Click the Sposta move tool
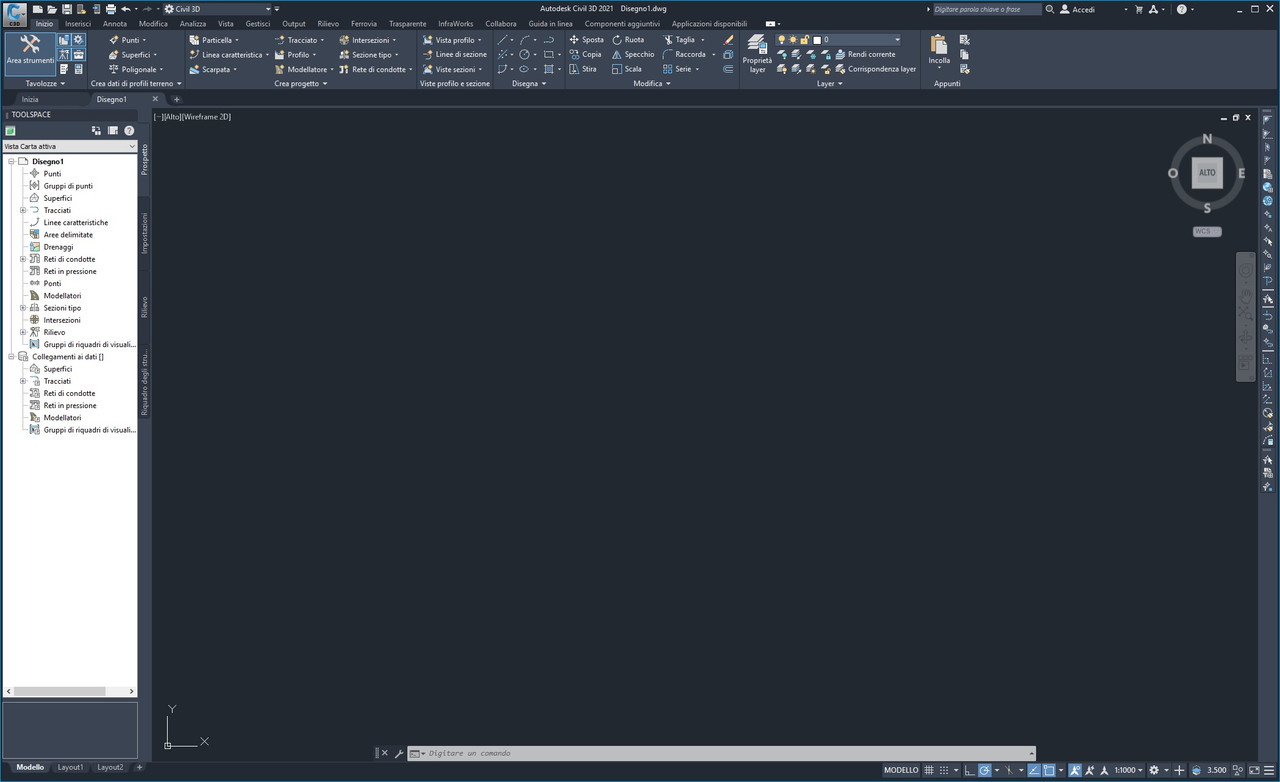Image resolution: width=1280 pixels, height=782 pixels. pos(587,40)
